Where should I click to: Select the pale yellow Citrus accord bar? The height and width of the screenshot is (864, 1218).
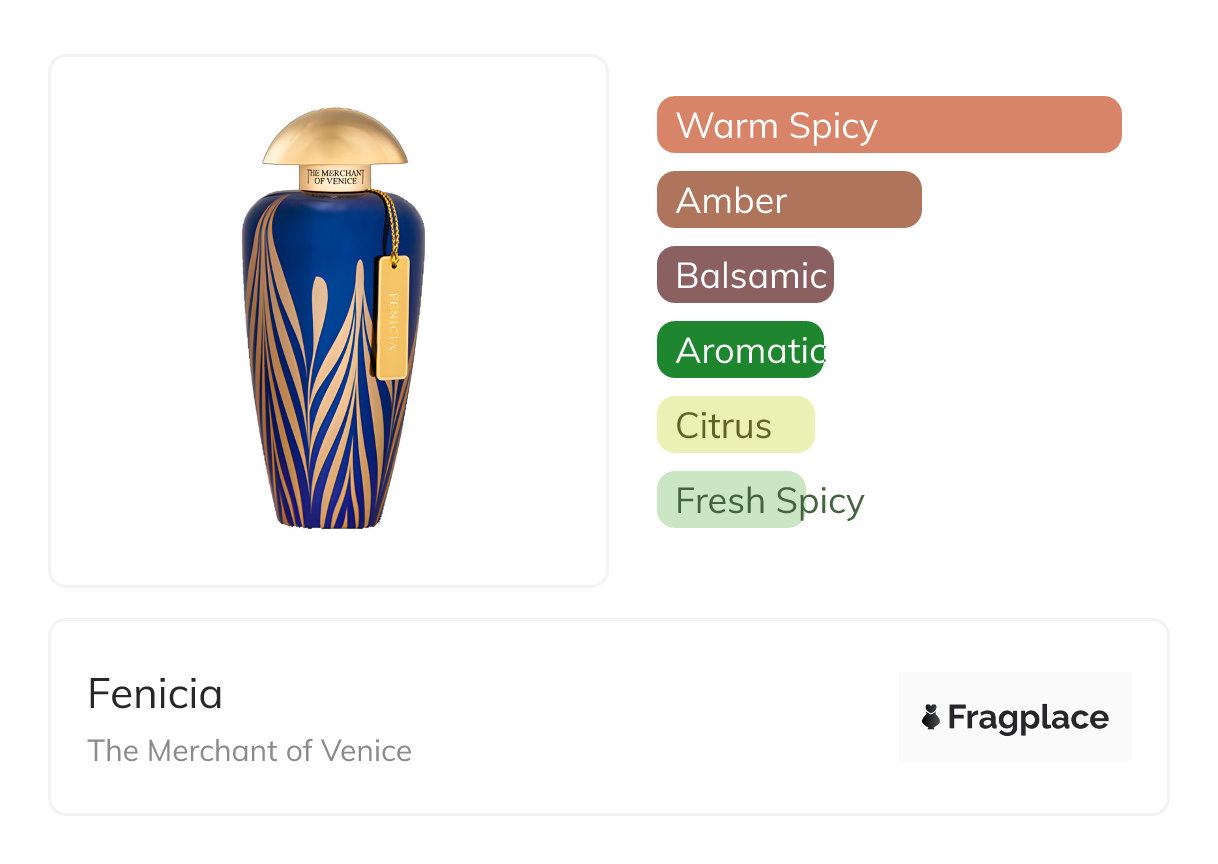pos(736,425)
